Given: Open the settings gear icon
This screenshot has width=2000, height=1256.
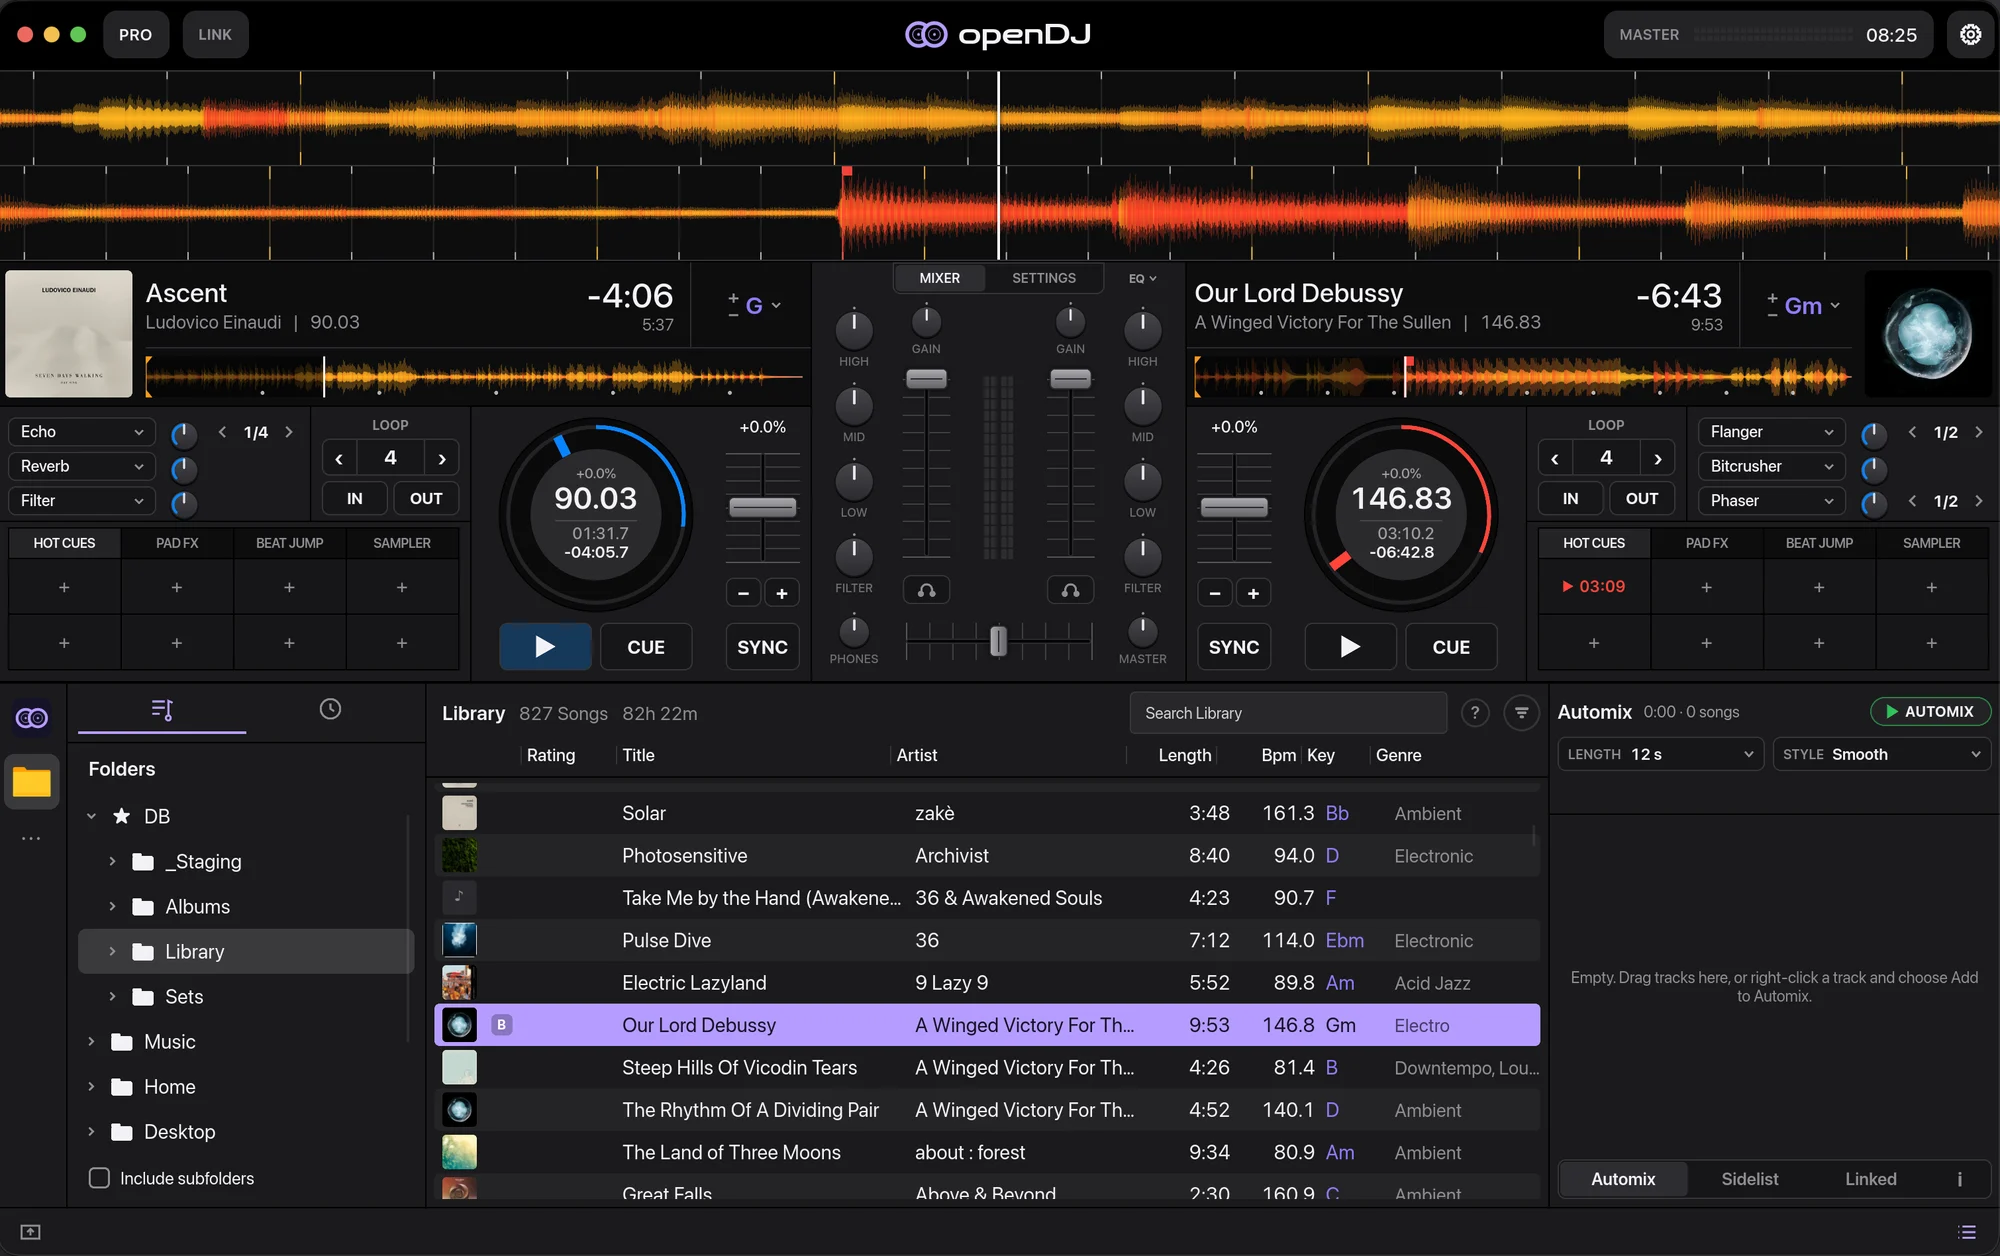Looking at the screenshot, I should pos(1970,35).
